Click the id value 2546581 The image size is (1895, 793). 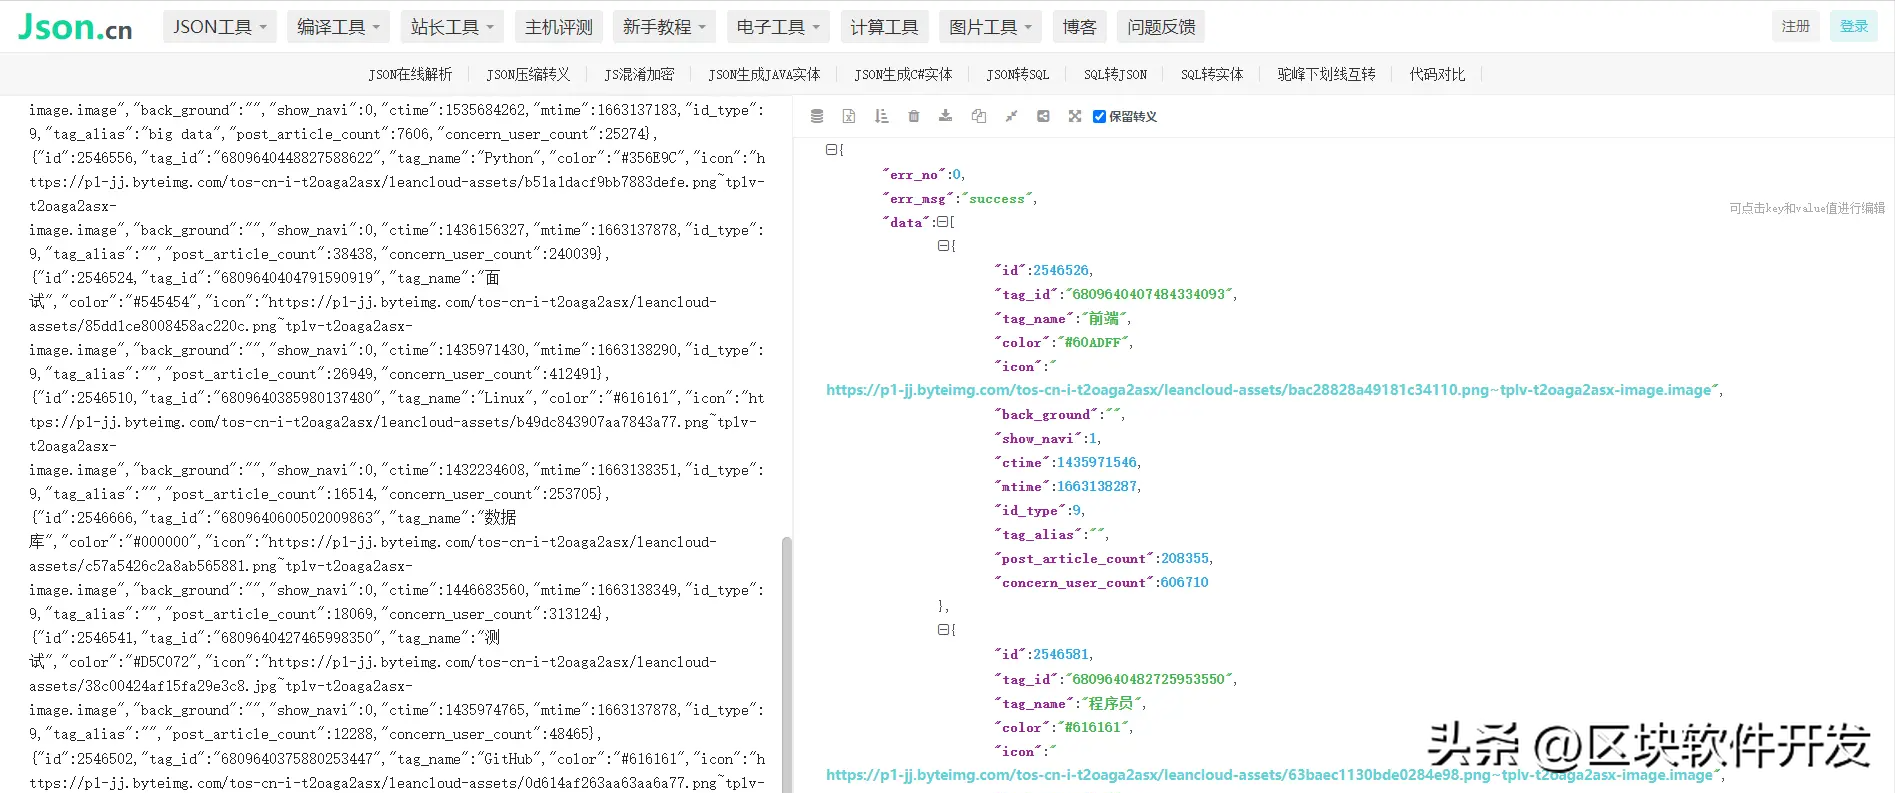coord(1061,654)
